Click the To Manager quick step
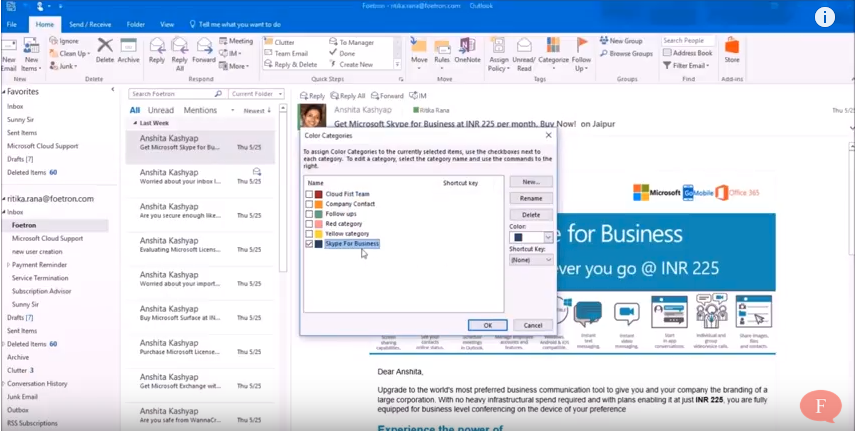Viewport: 857px width, 431px height. (x=351, y=42)
